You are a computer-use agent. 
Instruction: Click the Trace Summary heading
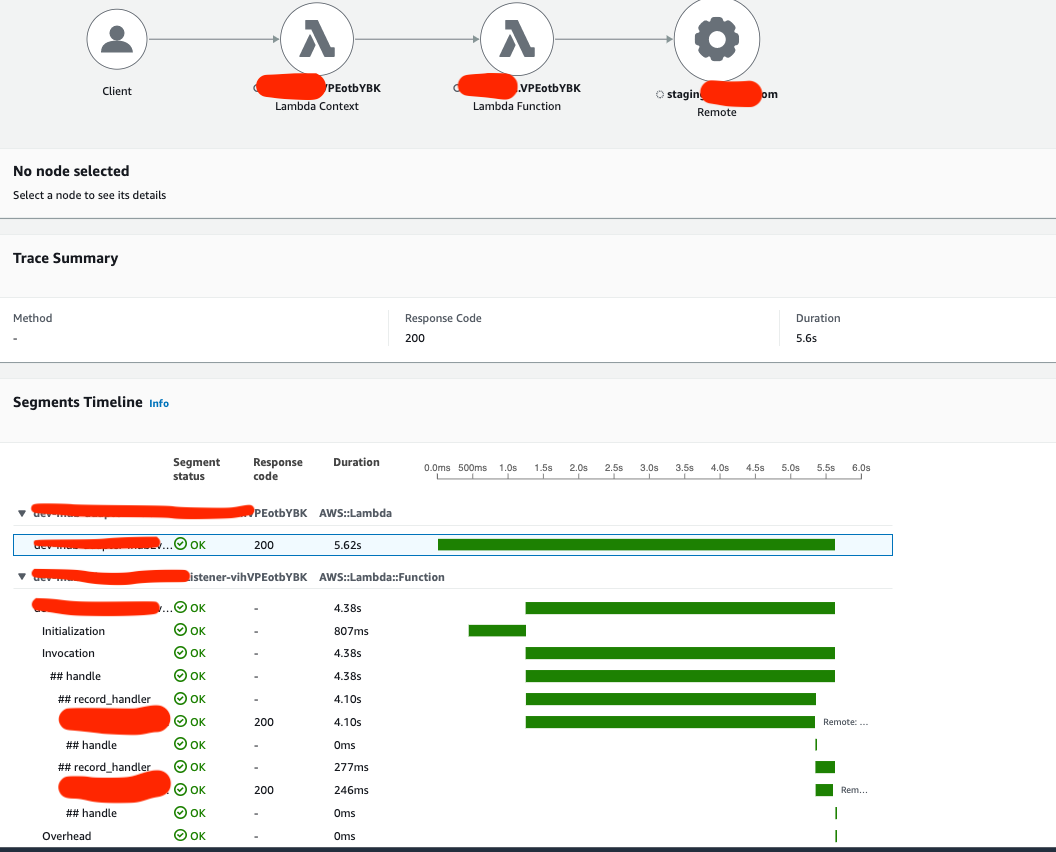[65, 259]
